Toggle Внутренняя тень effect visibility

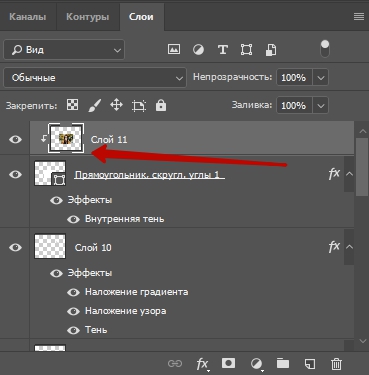pyautogui.click(x=73, y=219)
